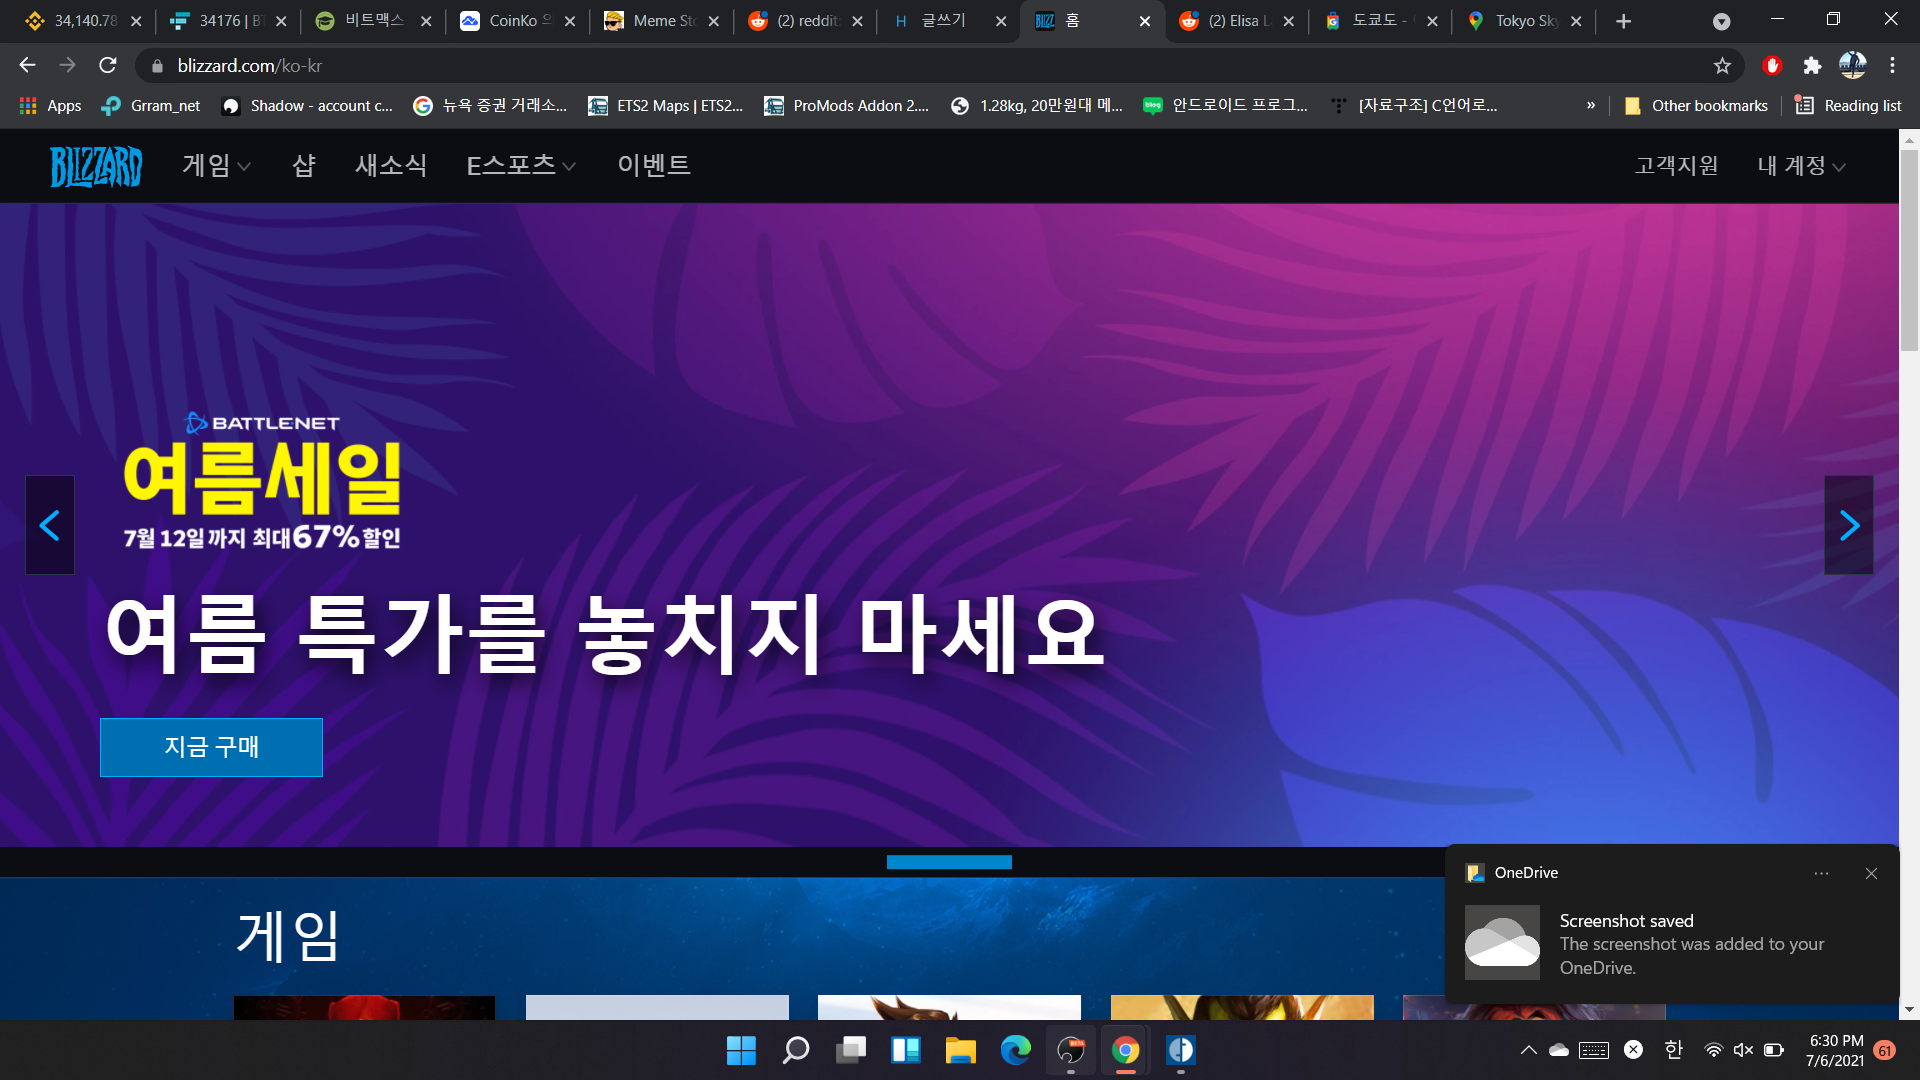Click the 지금 구매 buy now button
Viewport: 1920px width, 1080px height.
tap(211, 747)
